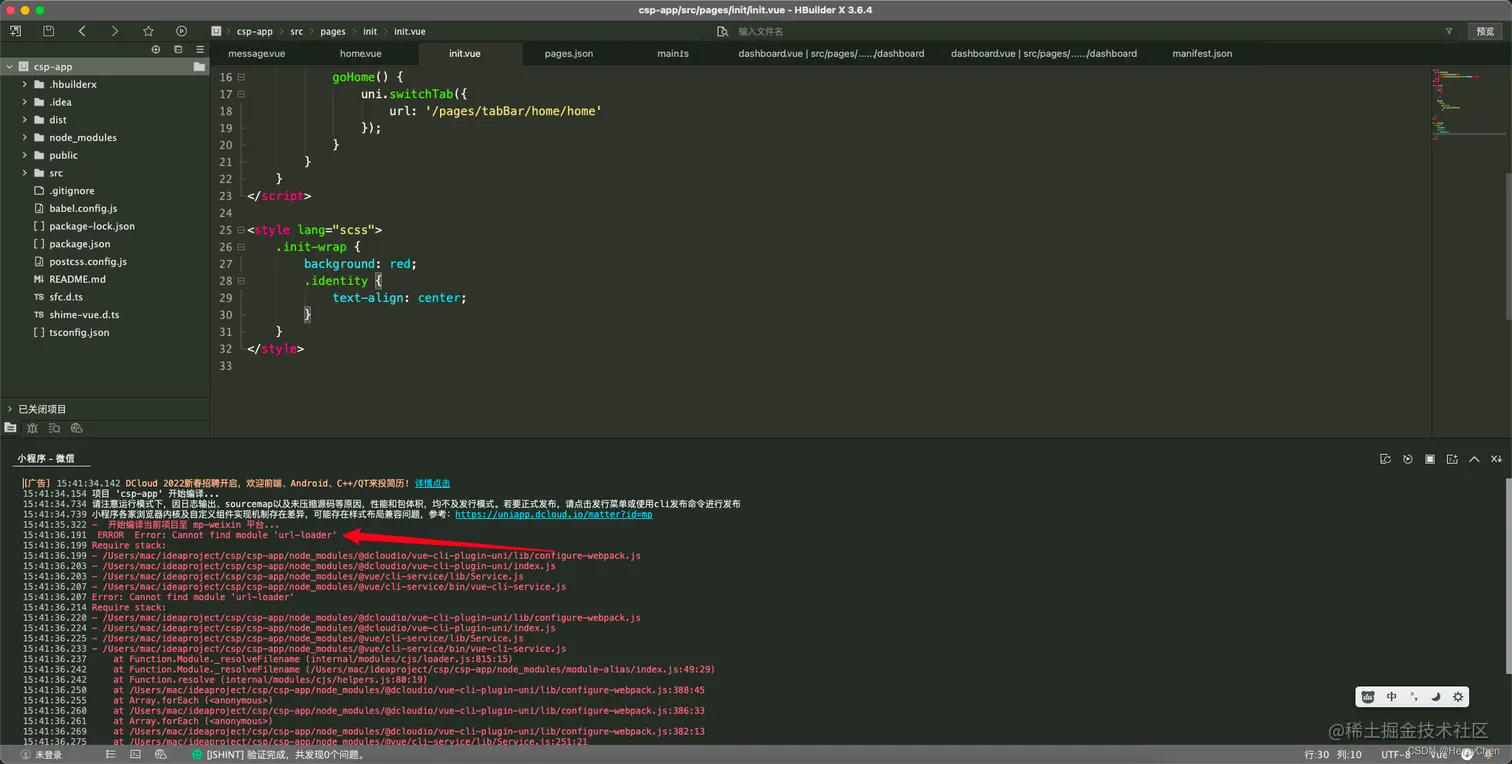Select the 小程序 - 微信 console tab
The image size is (1512, 764).
click(45, 458)
